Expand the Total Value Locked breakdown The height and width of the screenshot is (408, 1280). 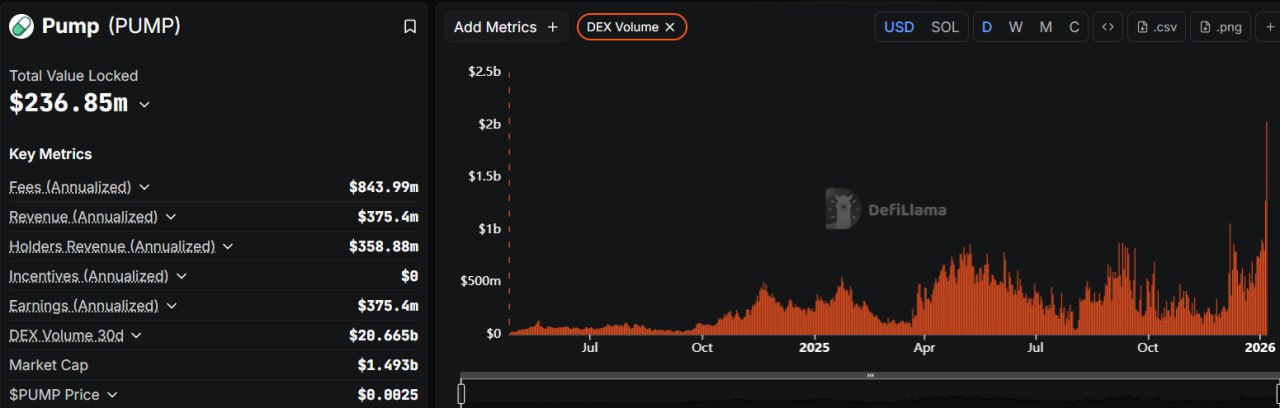point(144,104)
